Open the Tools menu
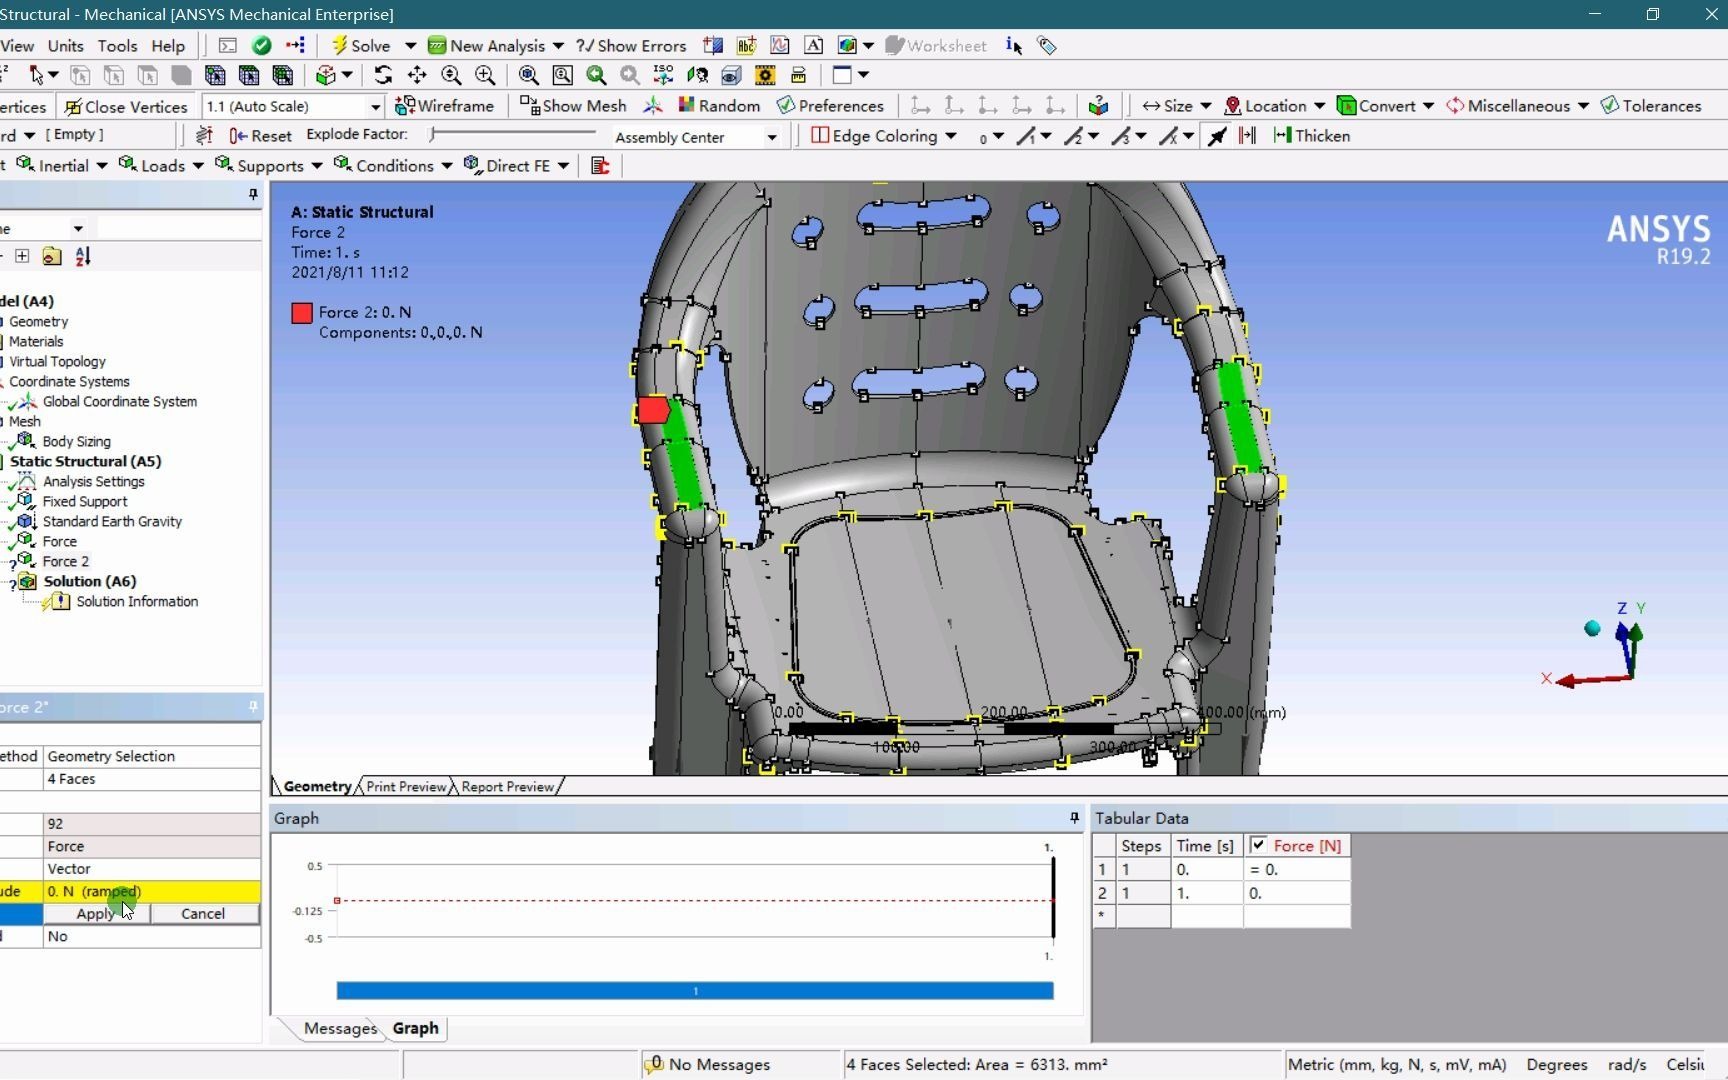 tap(117, 45)
